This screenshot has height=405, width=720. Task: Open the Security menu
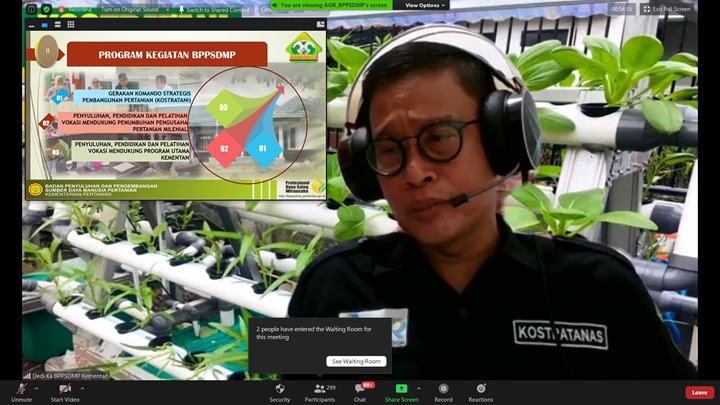280,393
